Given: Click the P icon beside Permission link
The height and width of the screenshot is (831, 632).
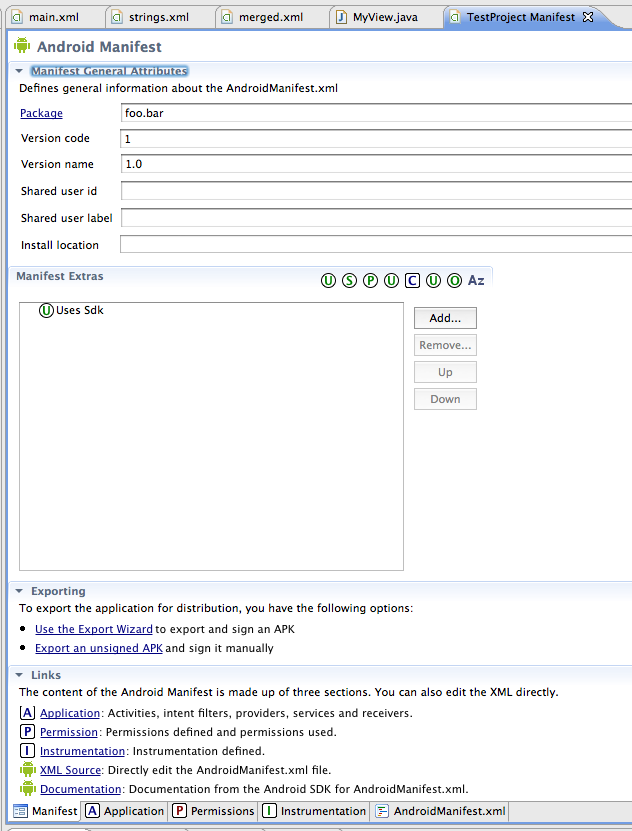Looking at the screenshot, I should point(28,732).
